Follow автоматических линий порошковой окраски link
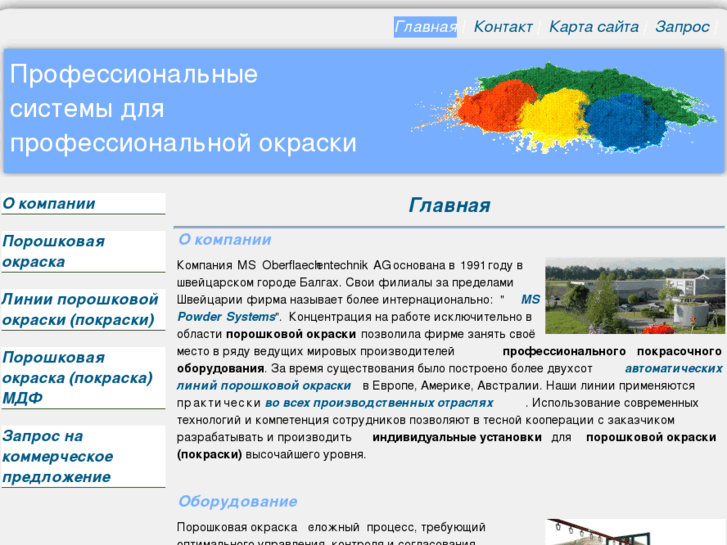 (x=264, y=386)
